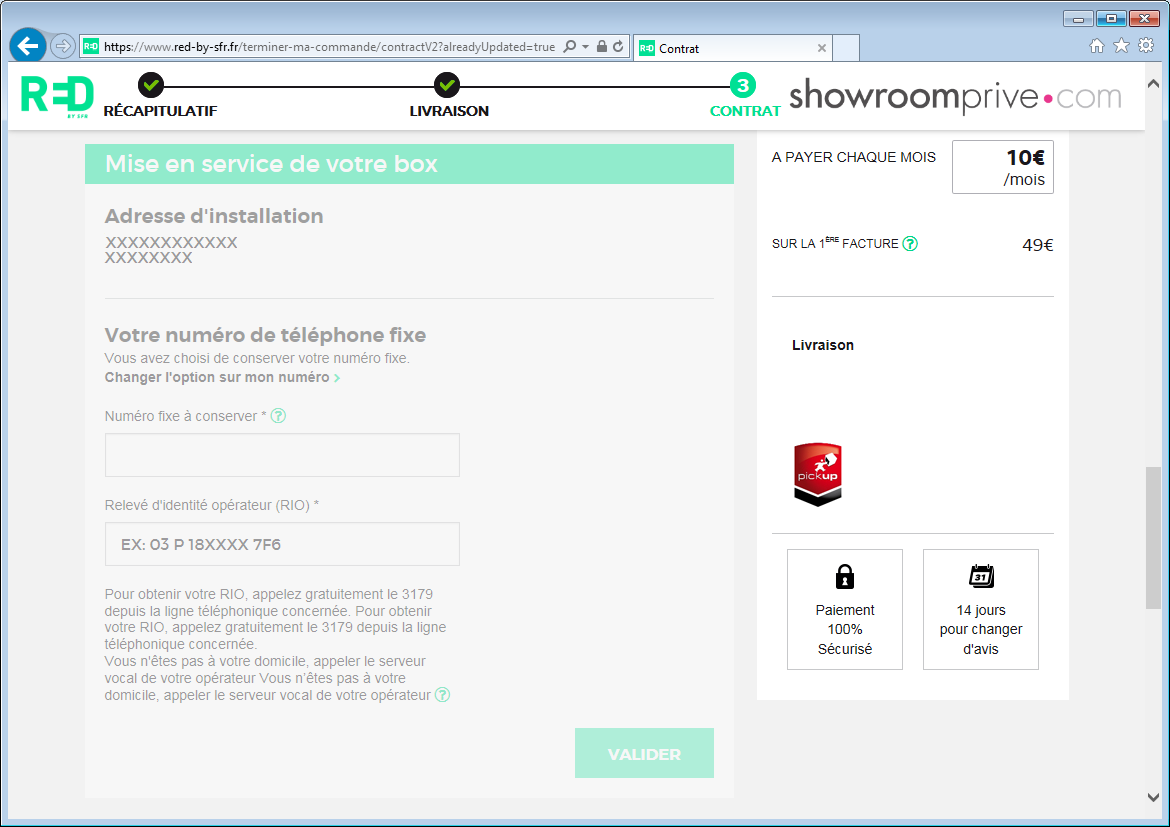Click the browser back arrow button
The image size is (1170, 827).
[28, 46]
